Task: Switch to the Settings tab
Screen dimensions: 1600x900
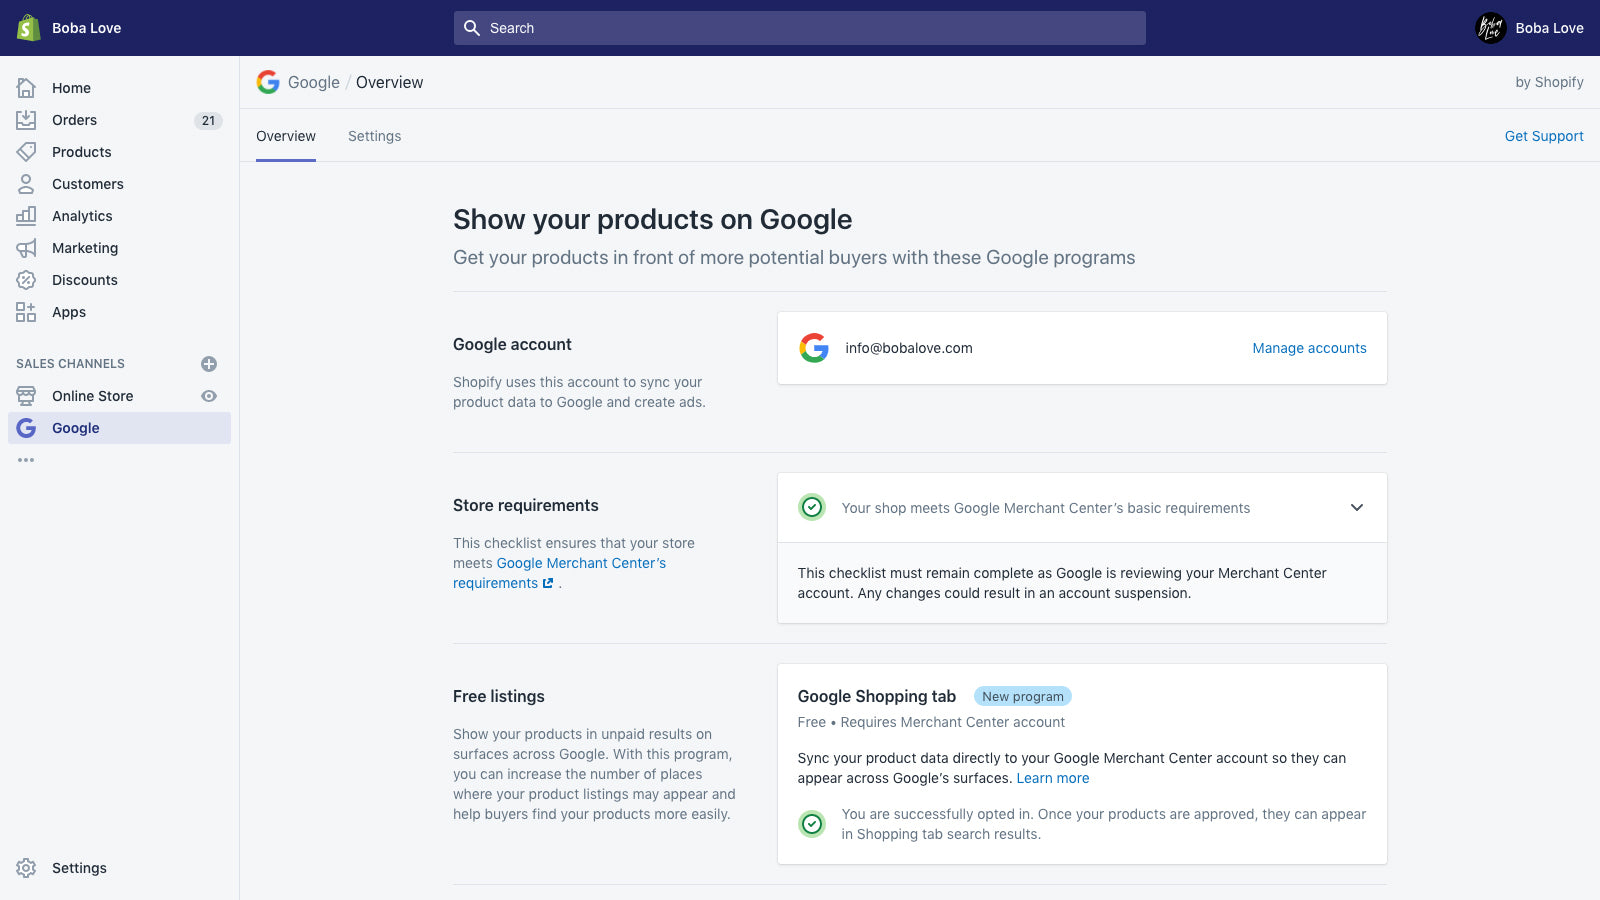Action: (x=374, y=136)
